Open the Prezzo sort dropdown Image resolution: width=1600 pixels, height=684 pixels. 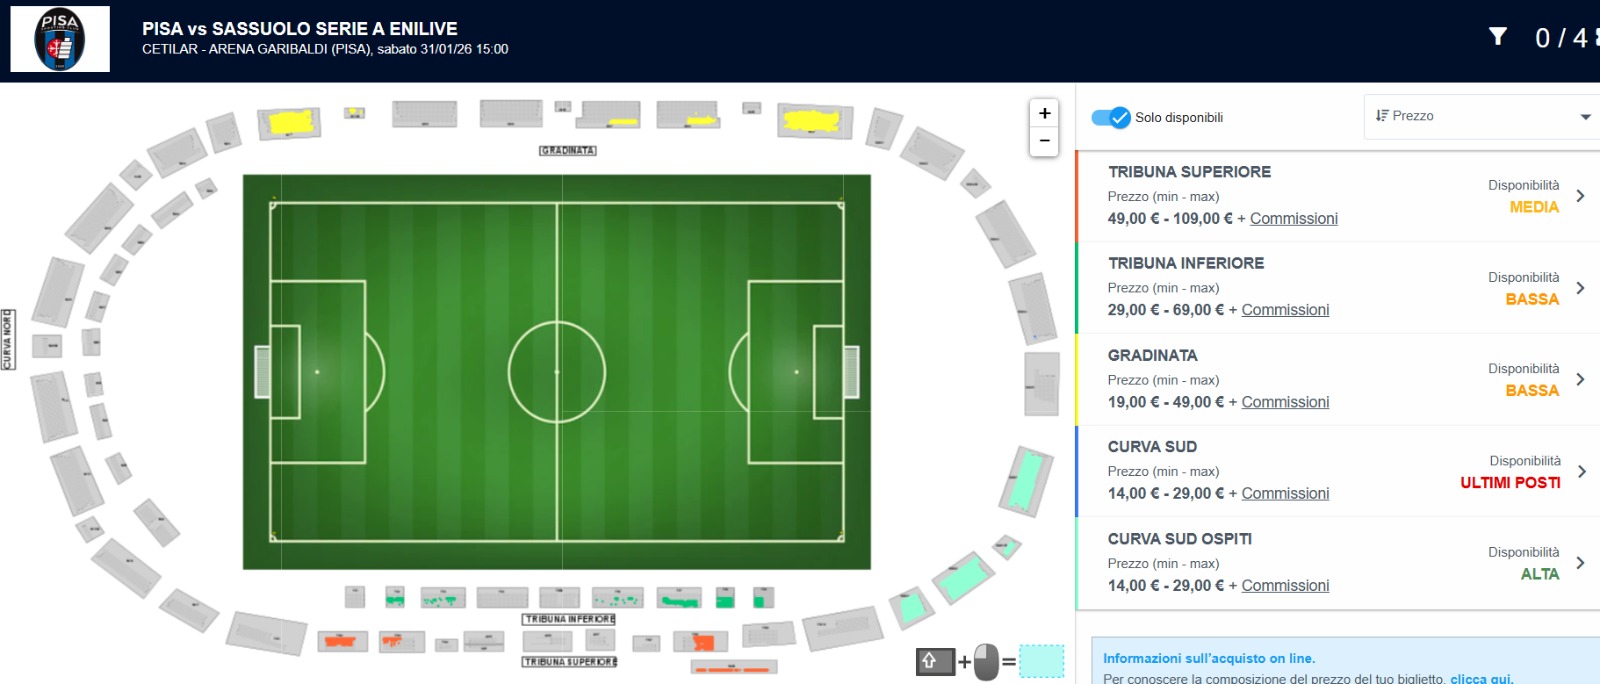[1481, 117]
